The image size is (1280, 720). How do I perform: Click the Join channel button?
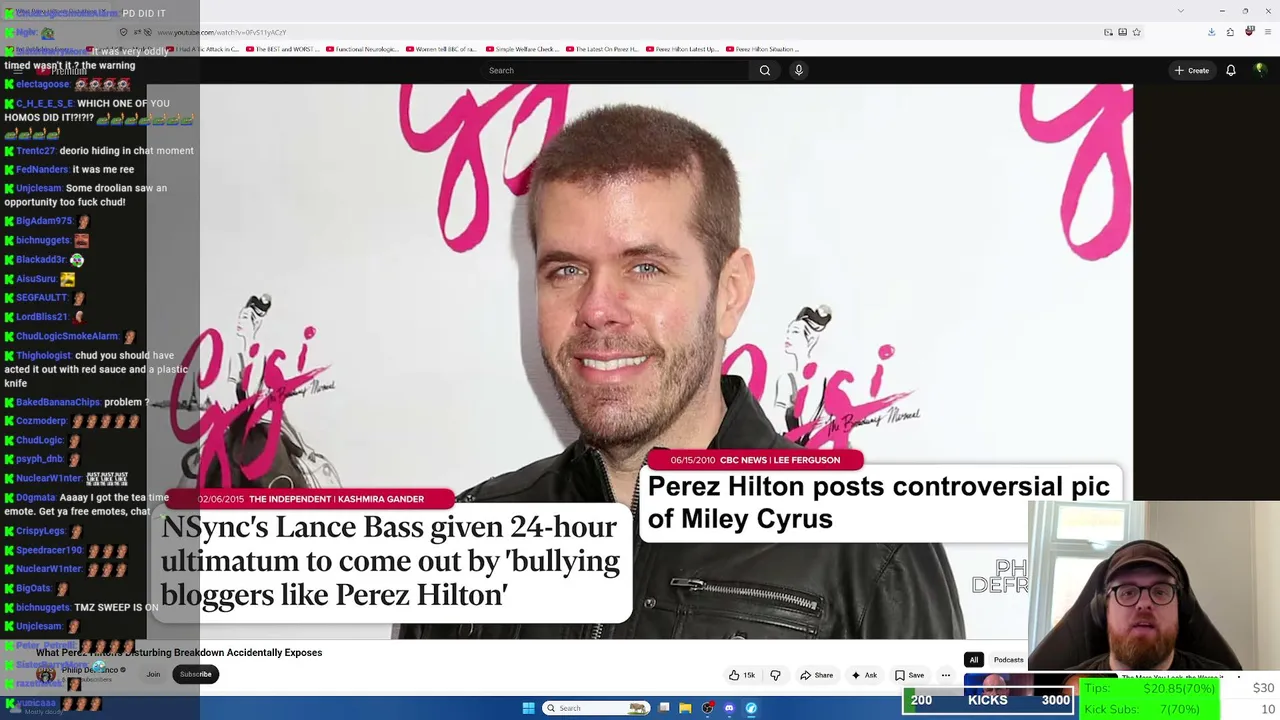pyautogui.click(x=153, y=674)
